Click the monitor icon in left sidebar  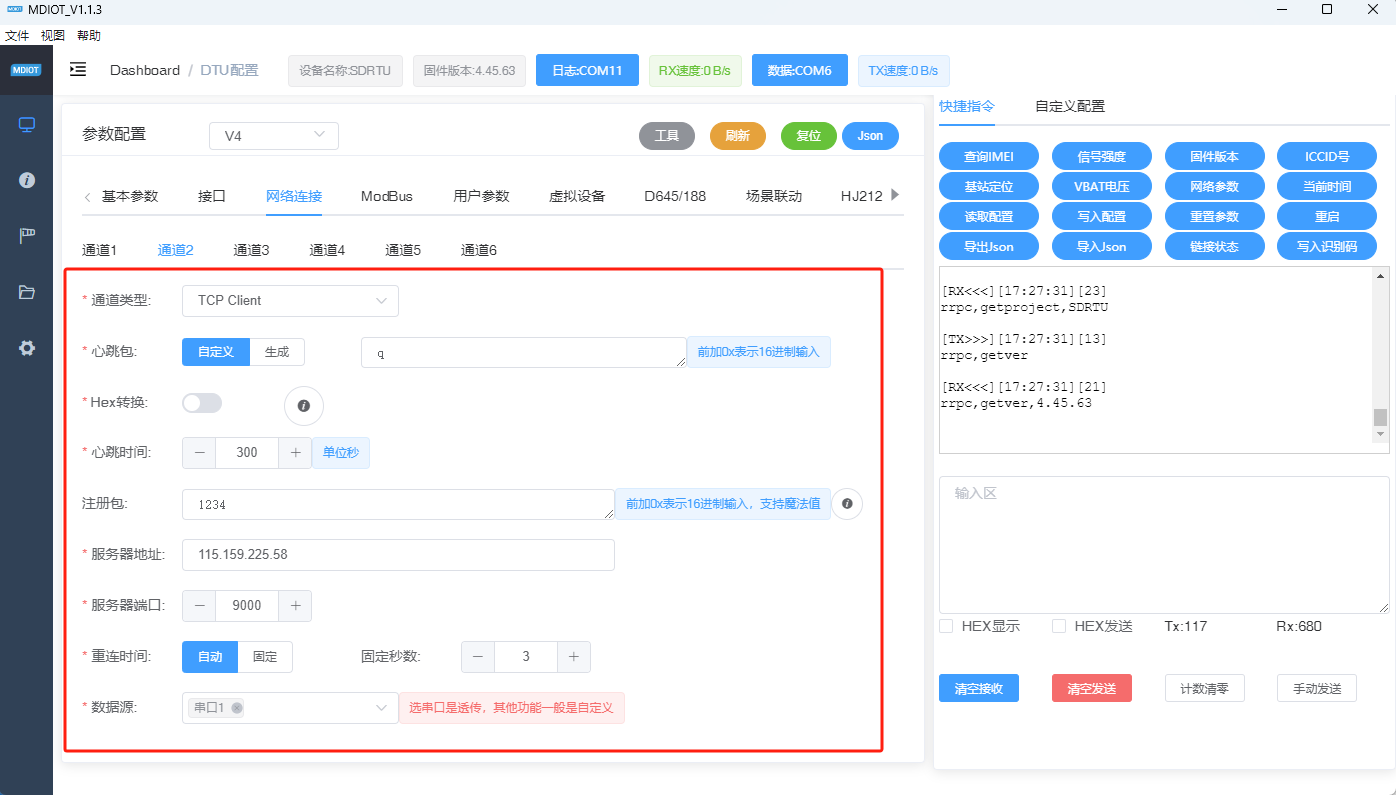tap(27, 125)
